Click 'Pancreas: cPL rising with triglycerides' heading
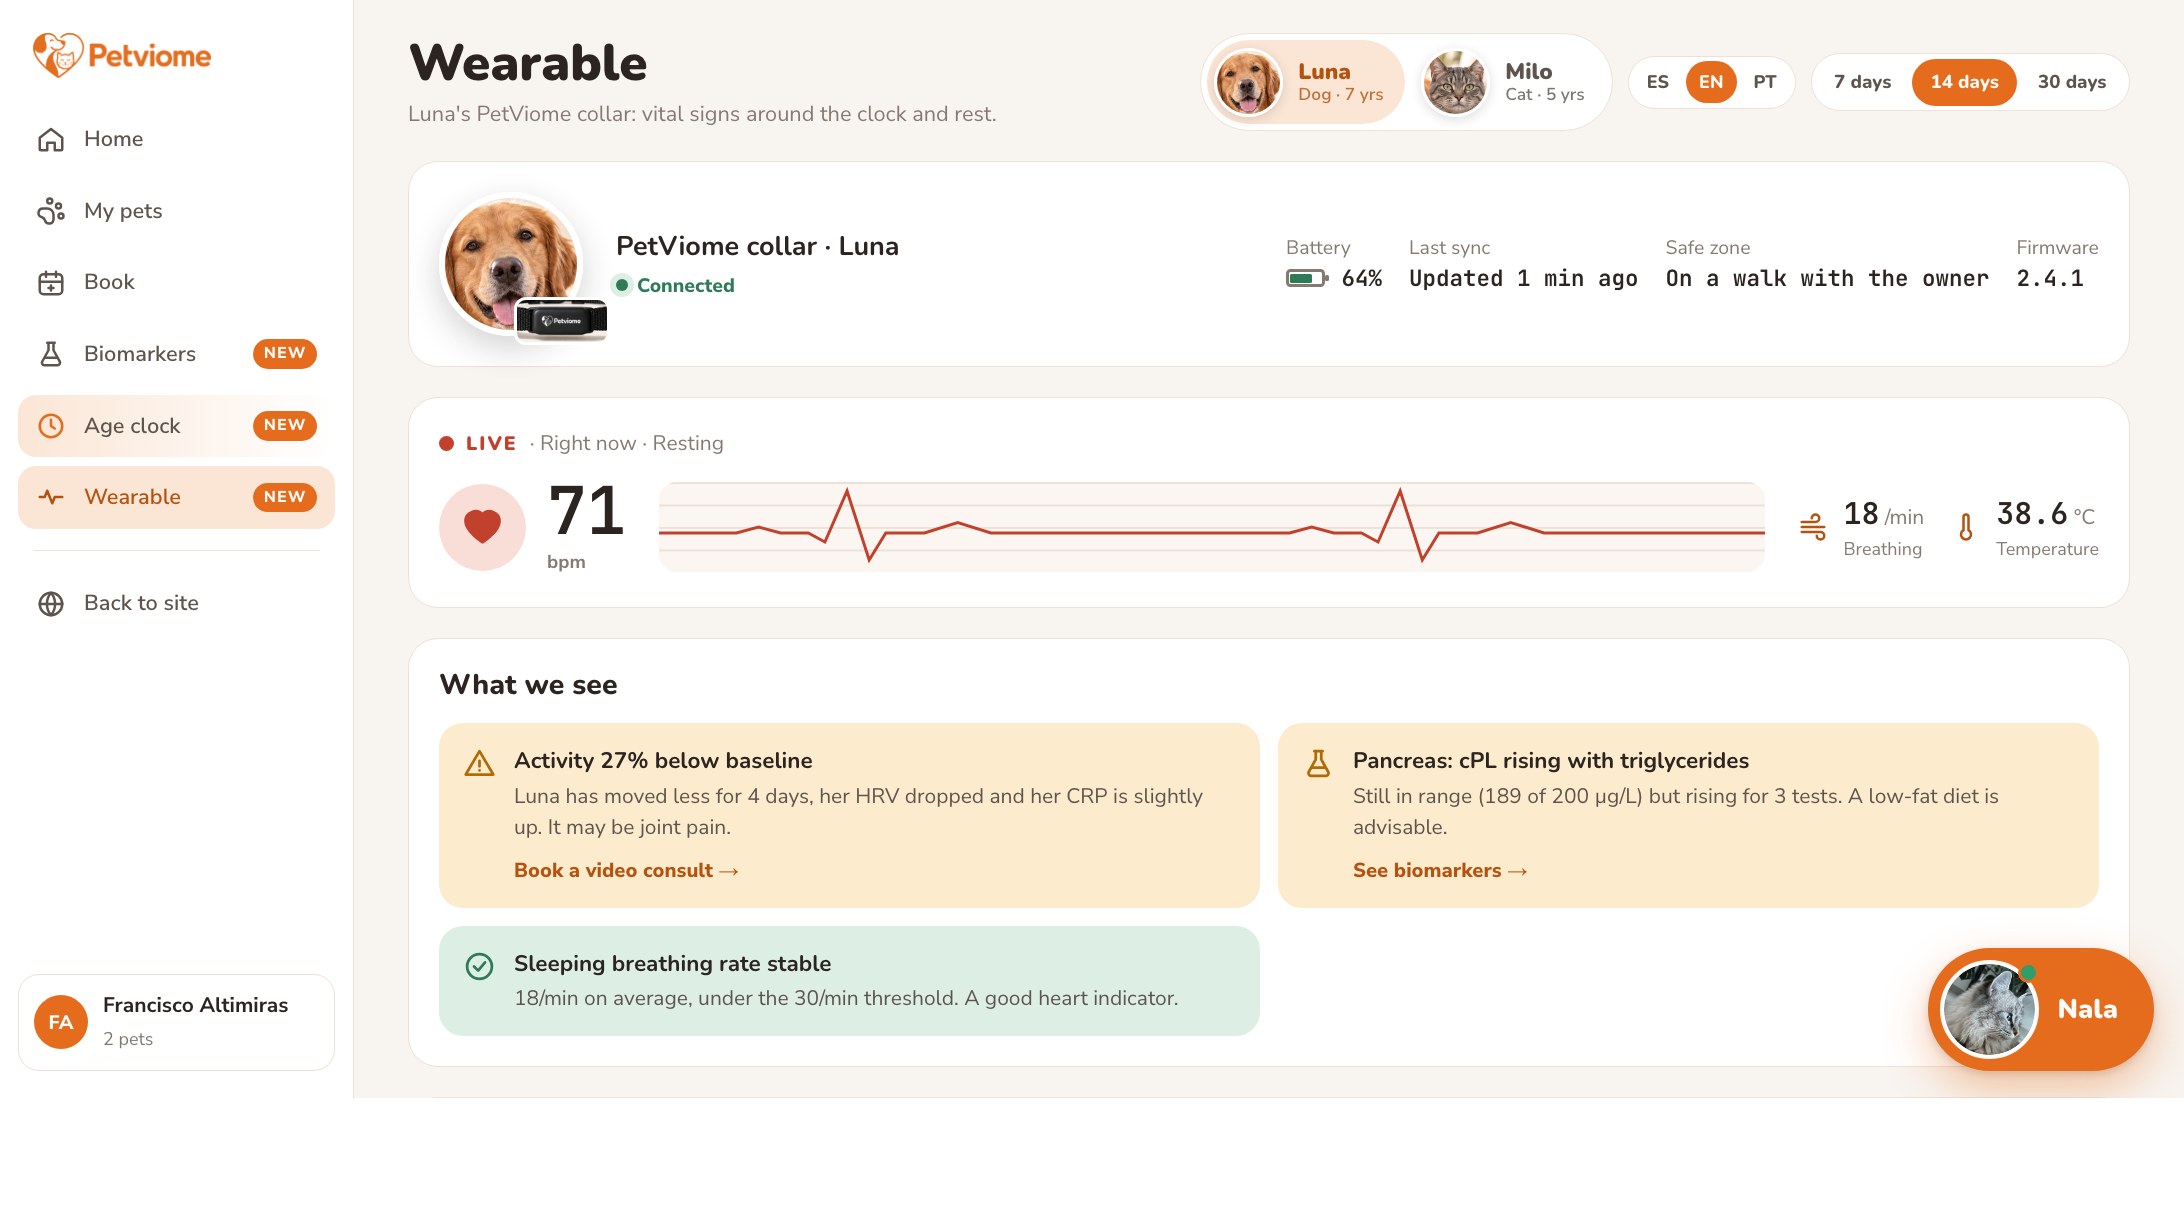This screenshot has width=2184, height=1229. pyautogui.click(x=1551, y=761)
